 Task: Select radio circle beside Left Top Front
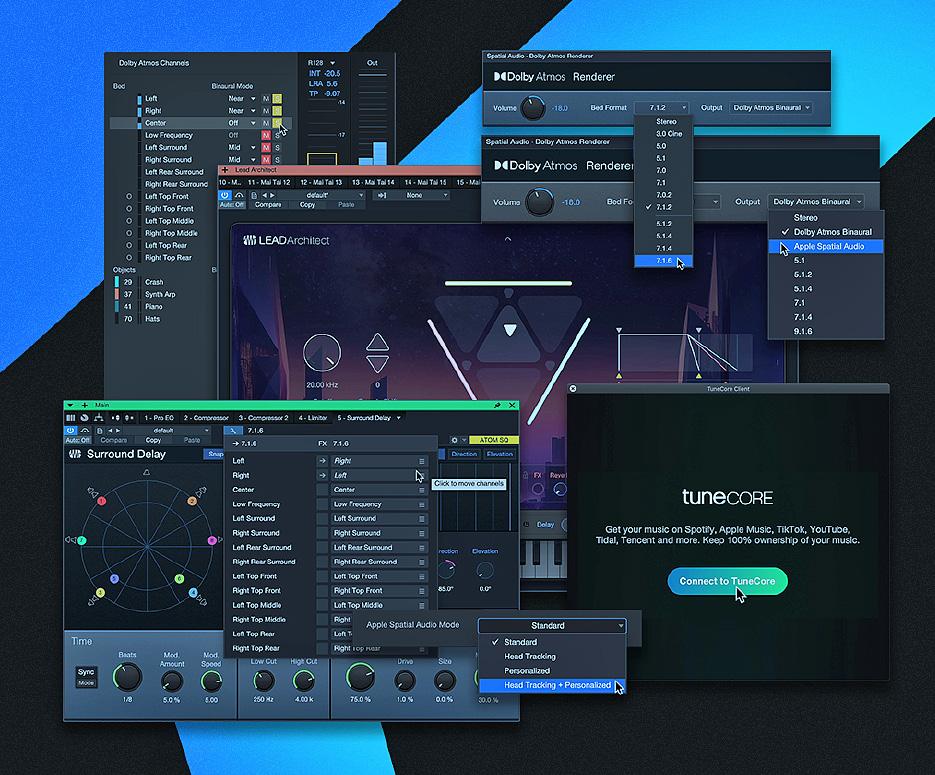(129, 196)
